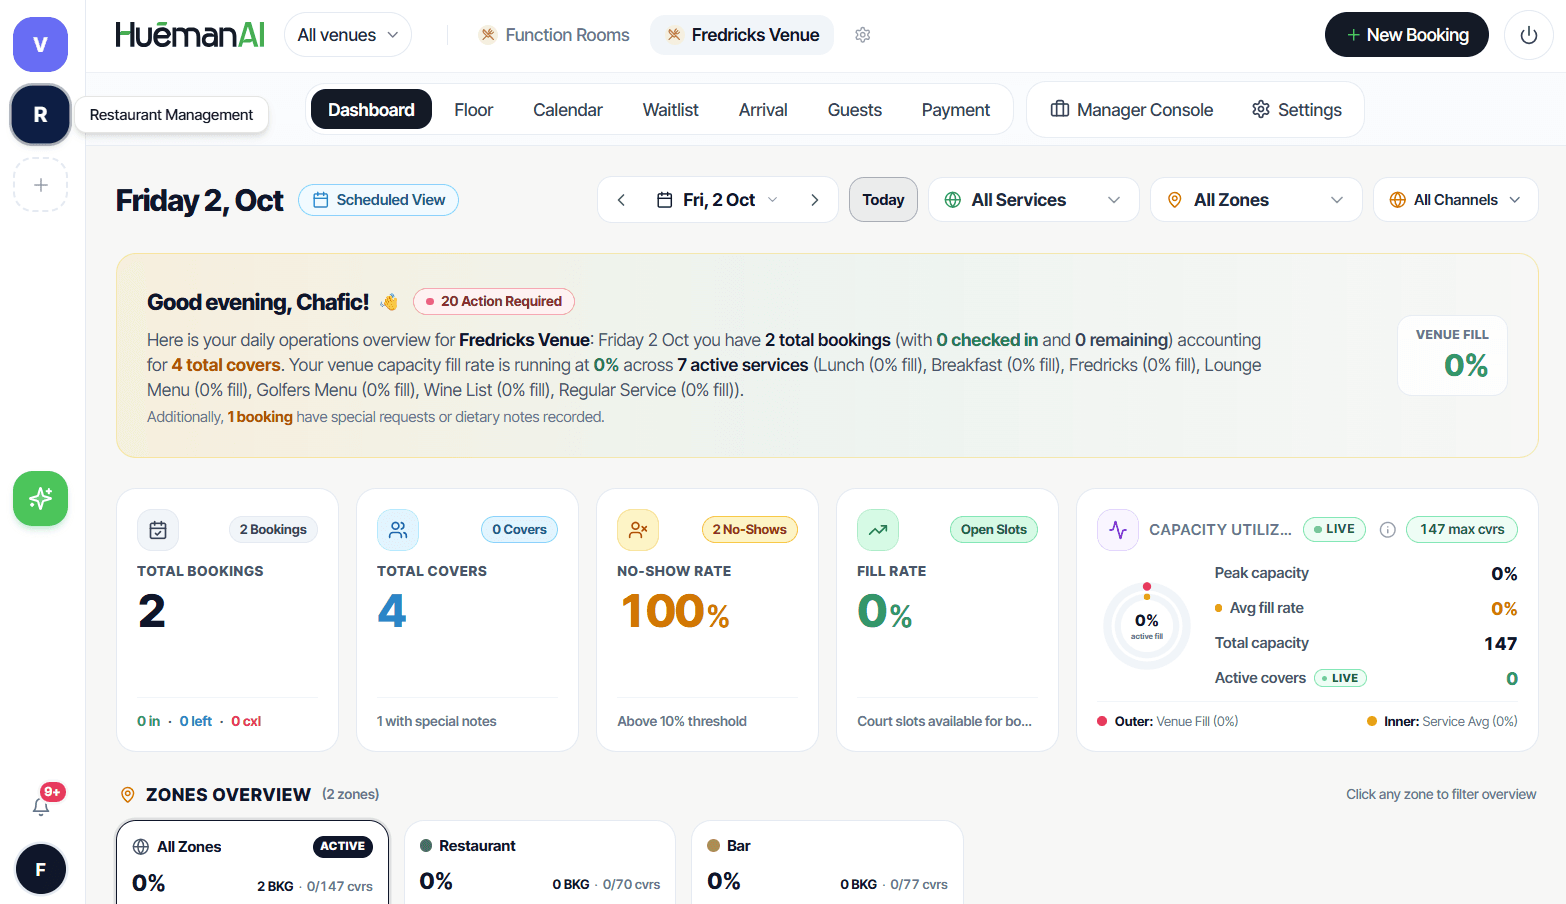1566x904 pixels.
Task: Open the All venues dropdown
Action: pos(348,35)
